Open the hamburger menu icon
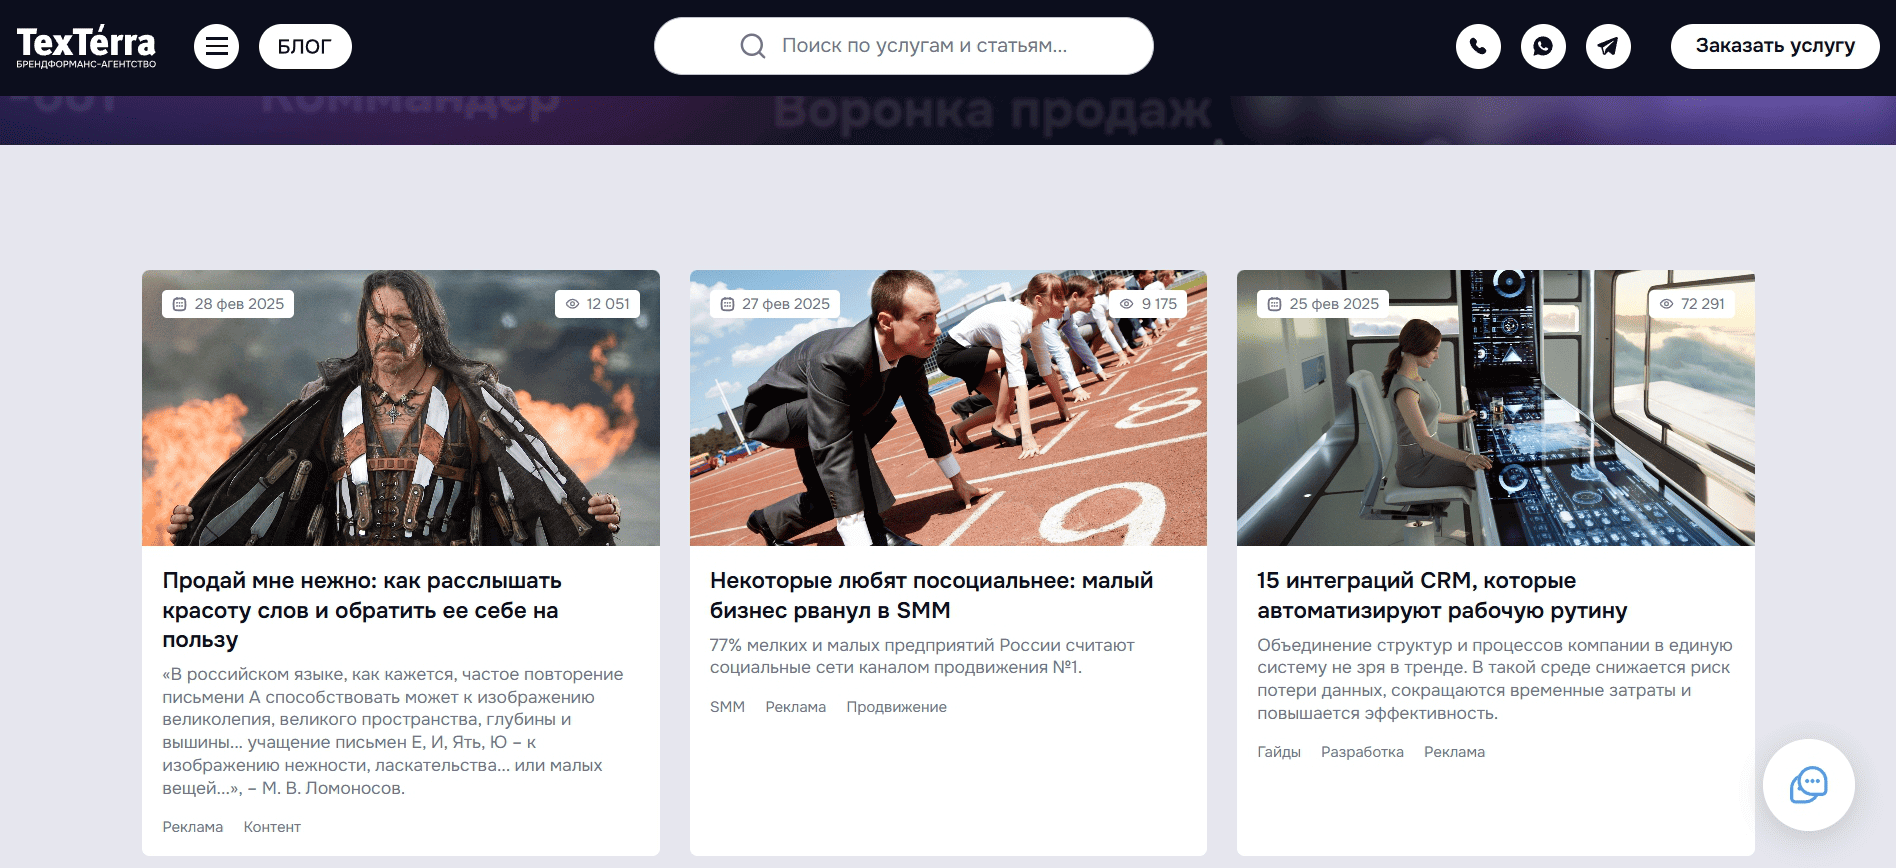Screen dimensions: 1896x868 [216, 46]
